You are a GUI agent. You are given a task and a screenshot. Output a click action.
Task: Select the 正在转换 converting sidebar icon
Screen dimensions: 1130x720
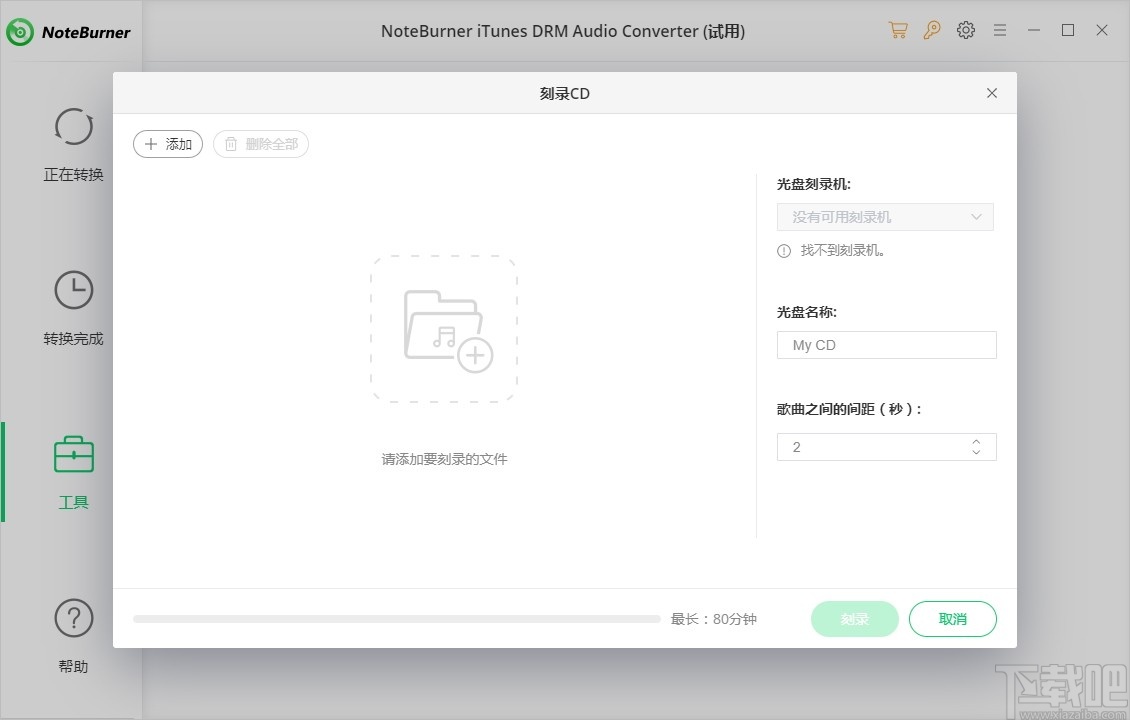tap(73, 127)
